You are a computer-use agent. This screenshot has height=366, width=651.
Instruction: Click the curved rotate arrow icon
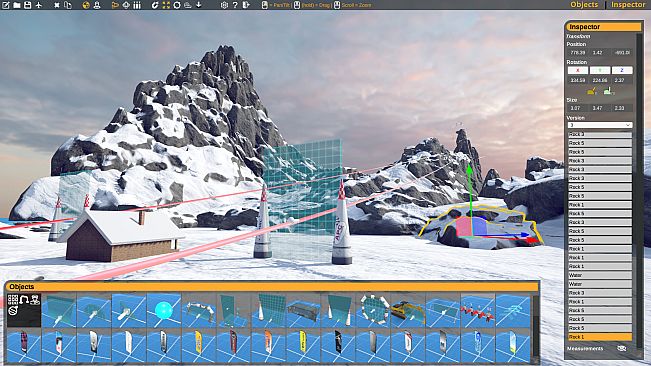[x=155, y=5]
